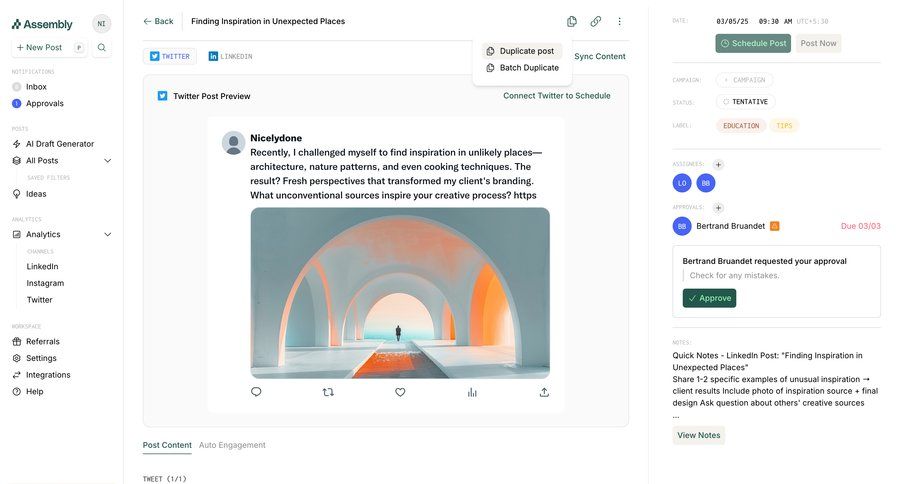
Task: Click the share upload icon under tweet
Action: pyautogui.click(x=544, y=392)
